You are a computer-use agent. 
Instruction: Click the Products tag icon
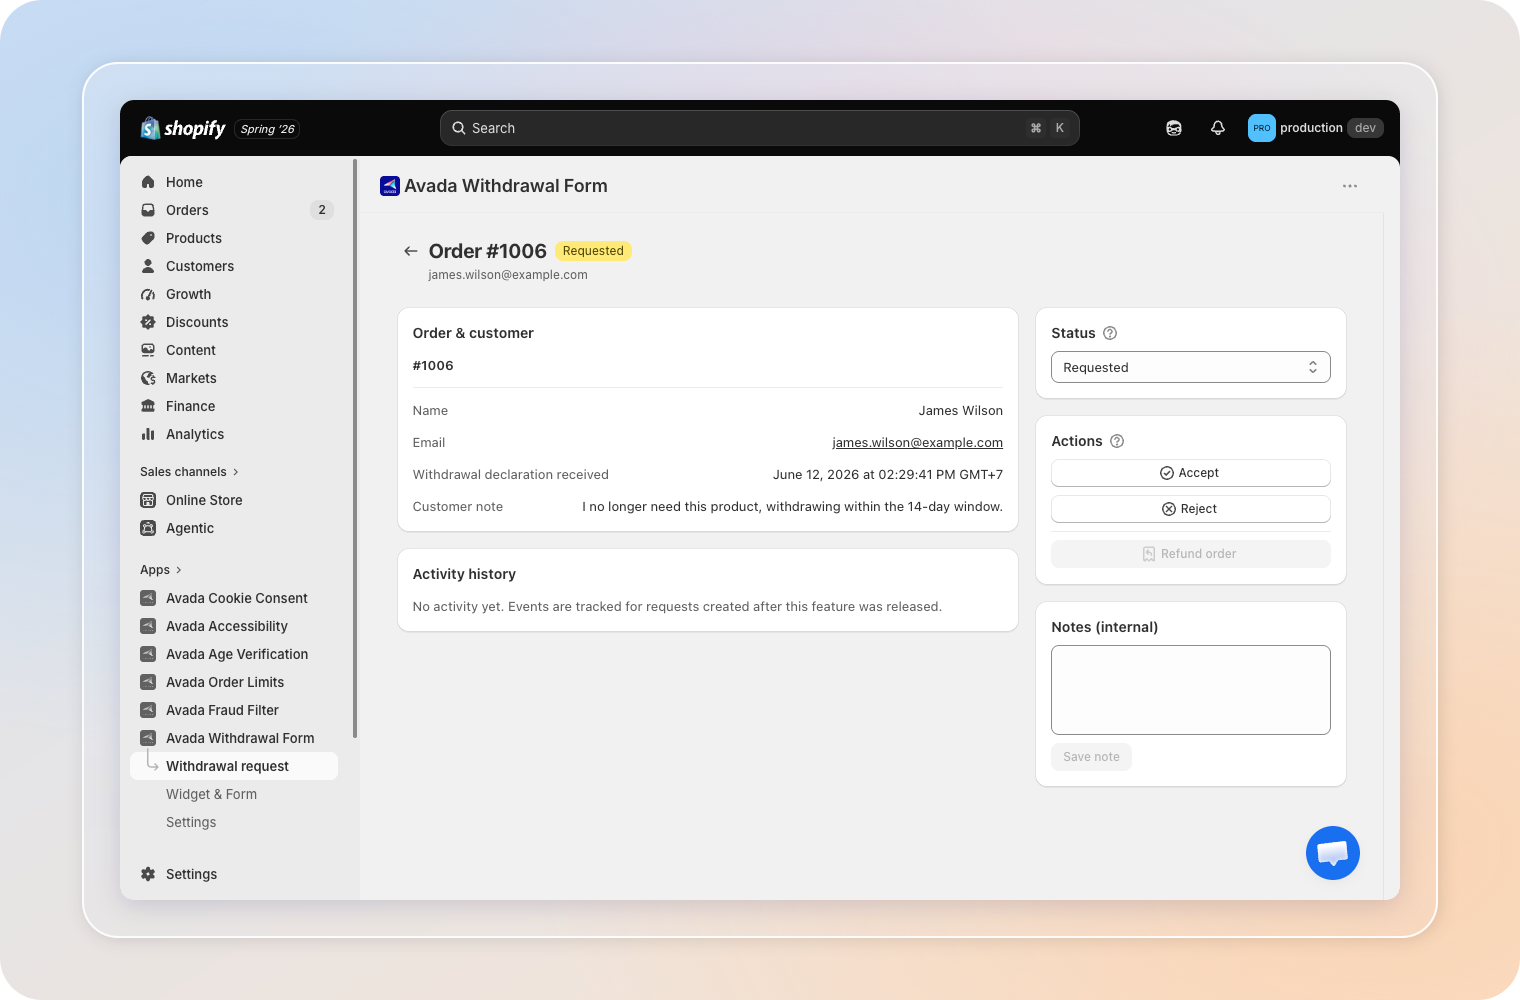pos(148,238)
